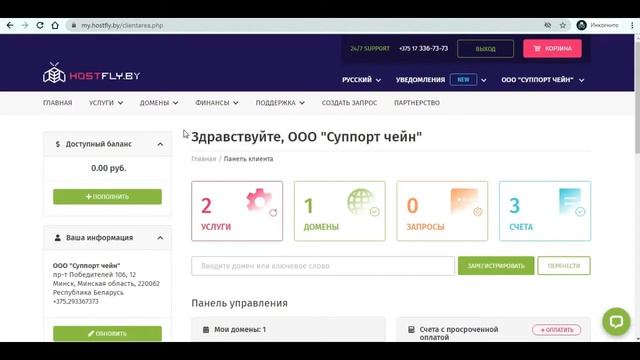Image resolution: width=640 pixels, height=360 pixels.
Task: Click the globe icon on the Домены card
Action: [361, 201]
